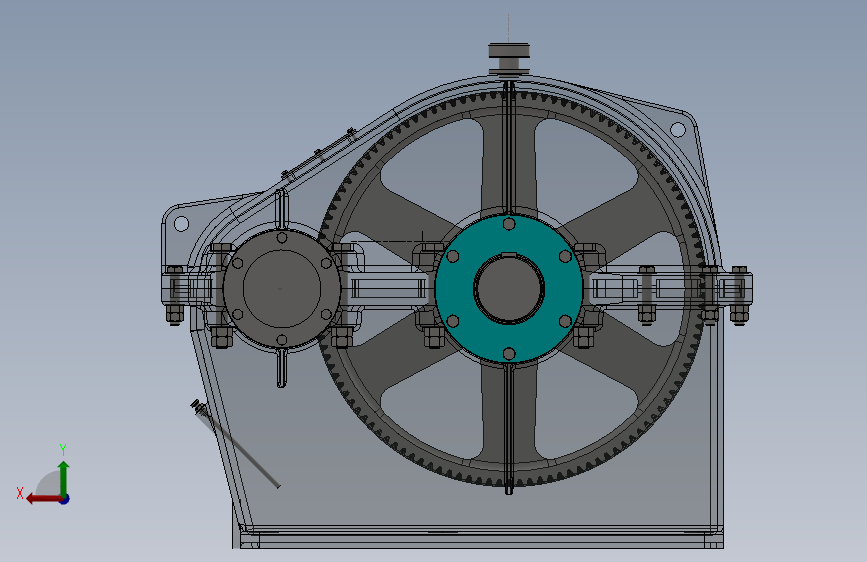
Task: Click the "X" axis label
Action: [20, 493]
